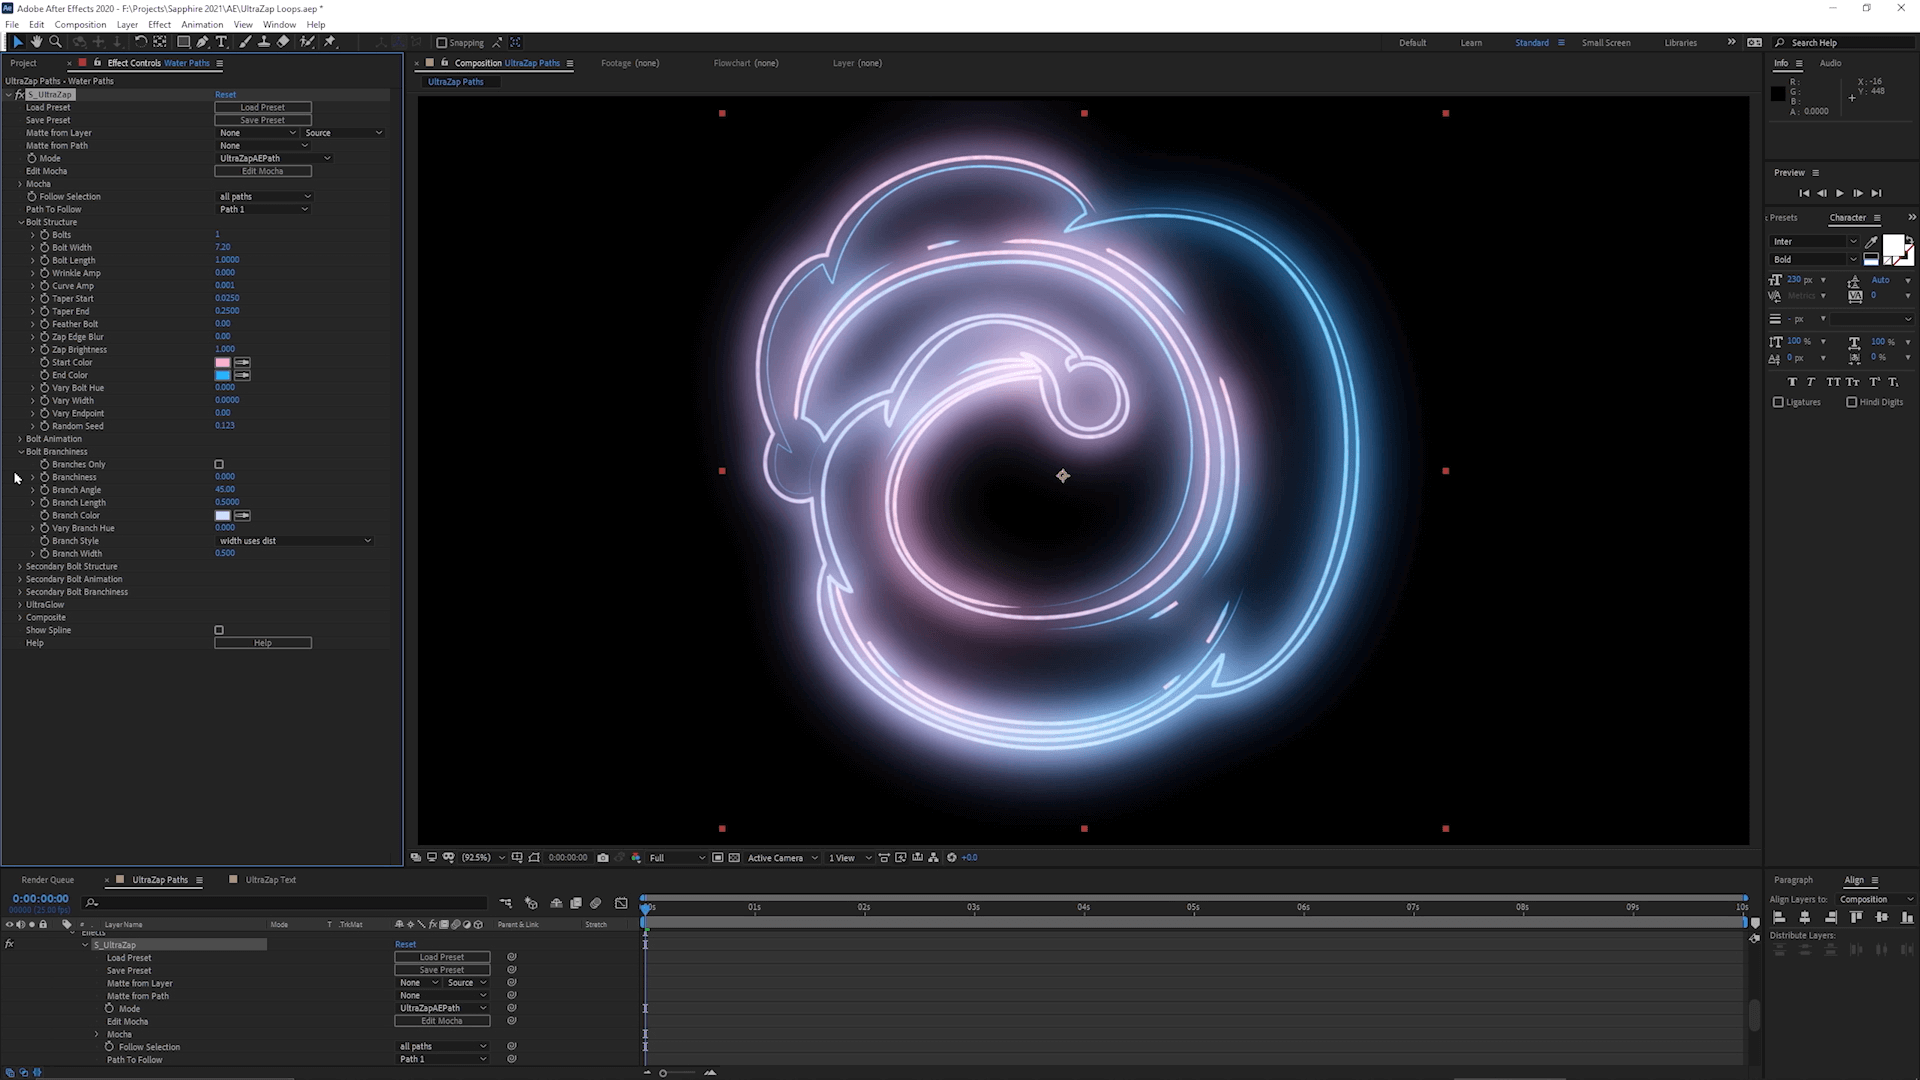
Task: Select the Puppet Pin tool
Action: (330, 42)
